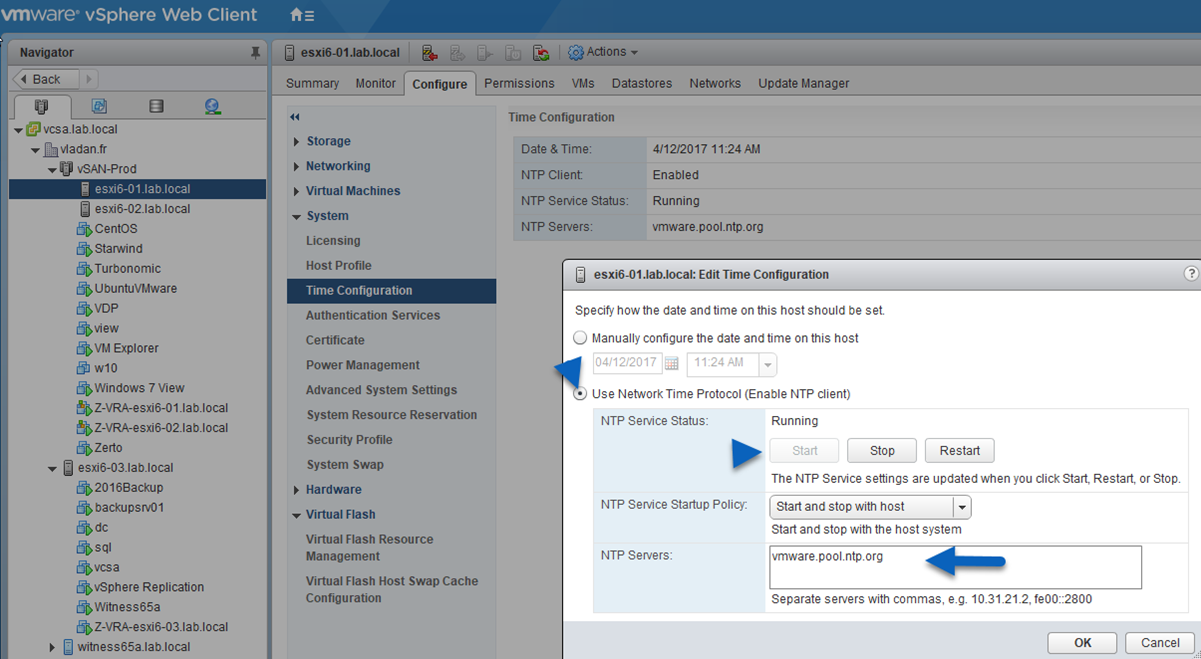
Task: Go Back in the Navigator
Action: [x=47, y=79]
